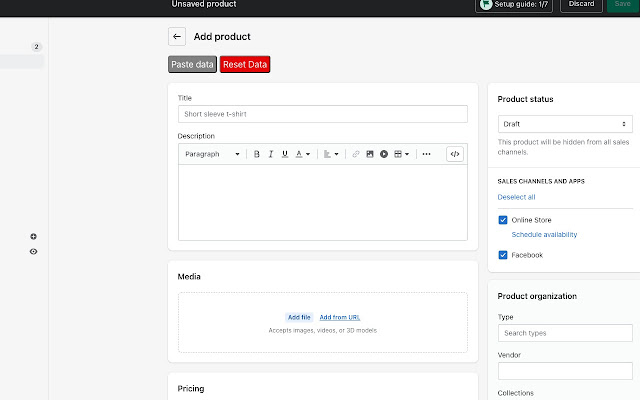Toggle bold formatting in description editor

coord(257,154)
